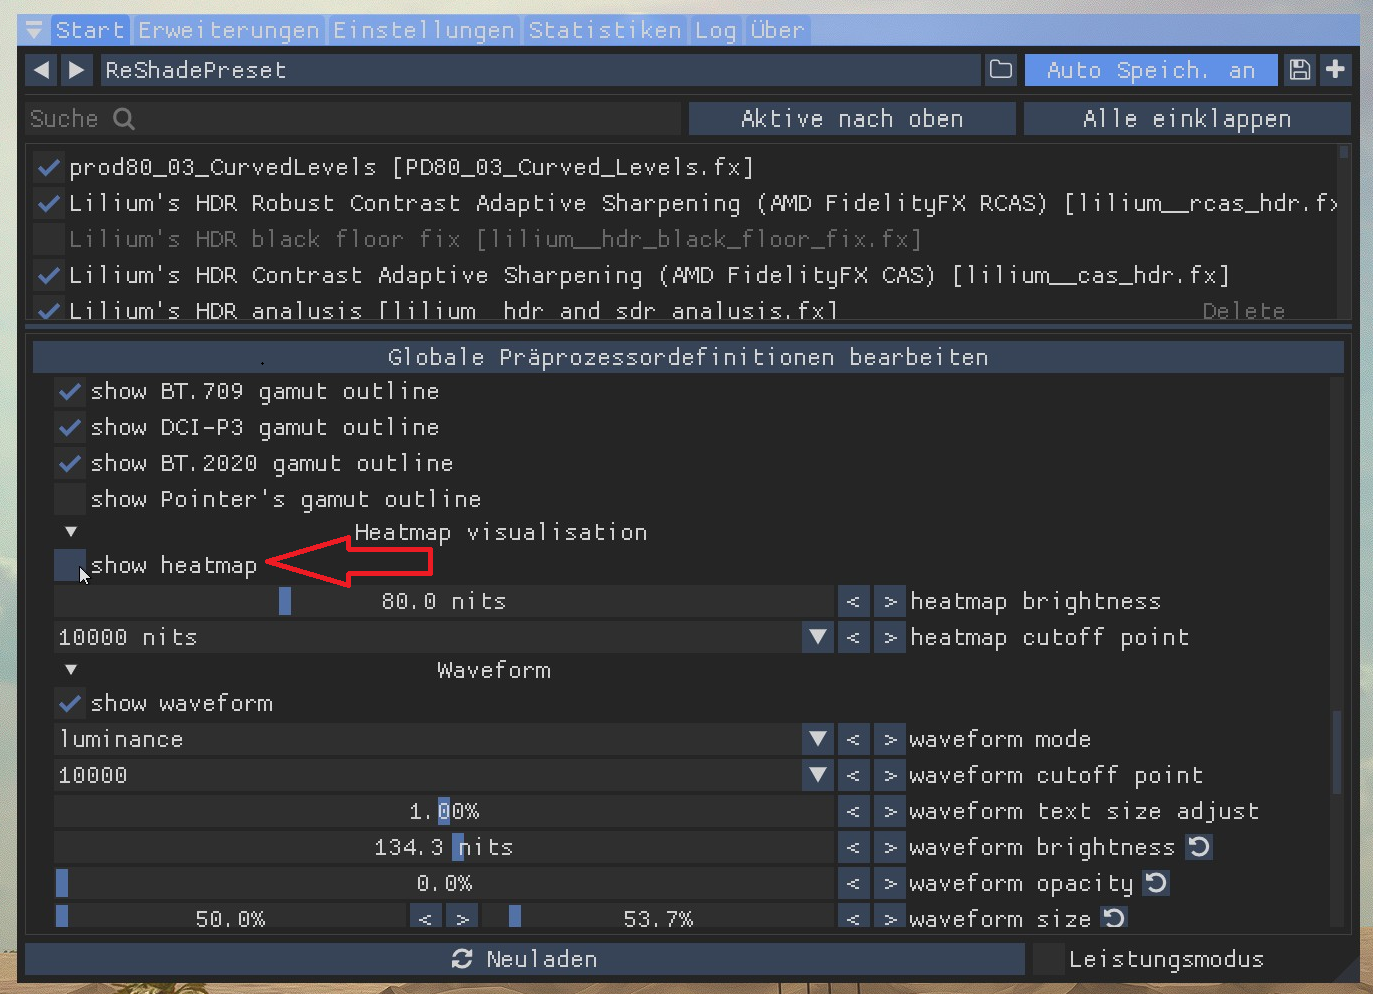Screen dimensions: 1373x994
Task: Click the Aktive nach oben button
Action: (x=852, y=118)
